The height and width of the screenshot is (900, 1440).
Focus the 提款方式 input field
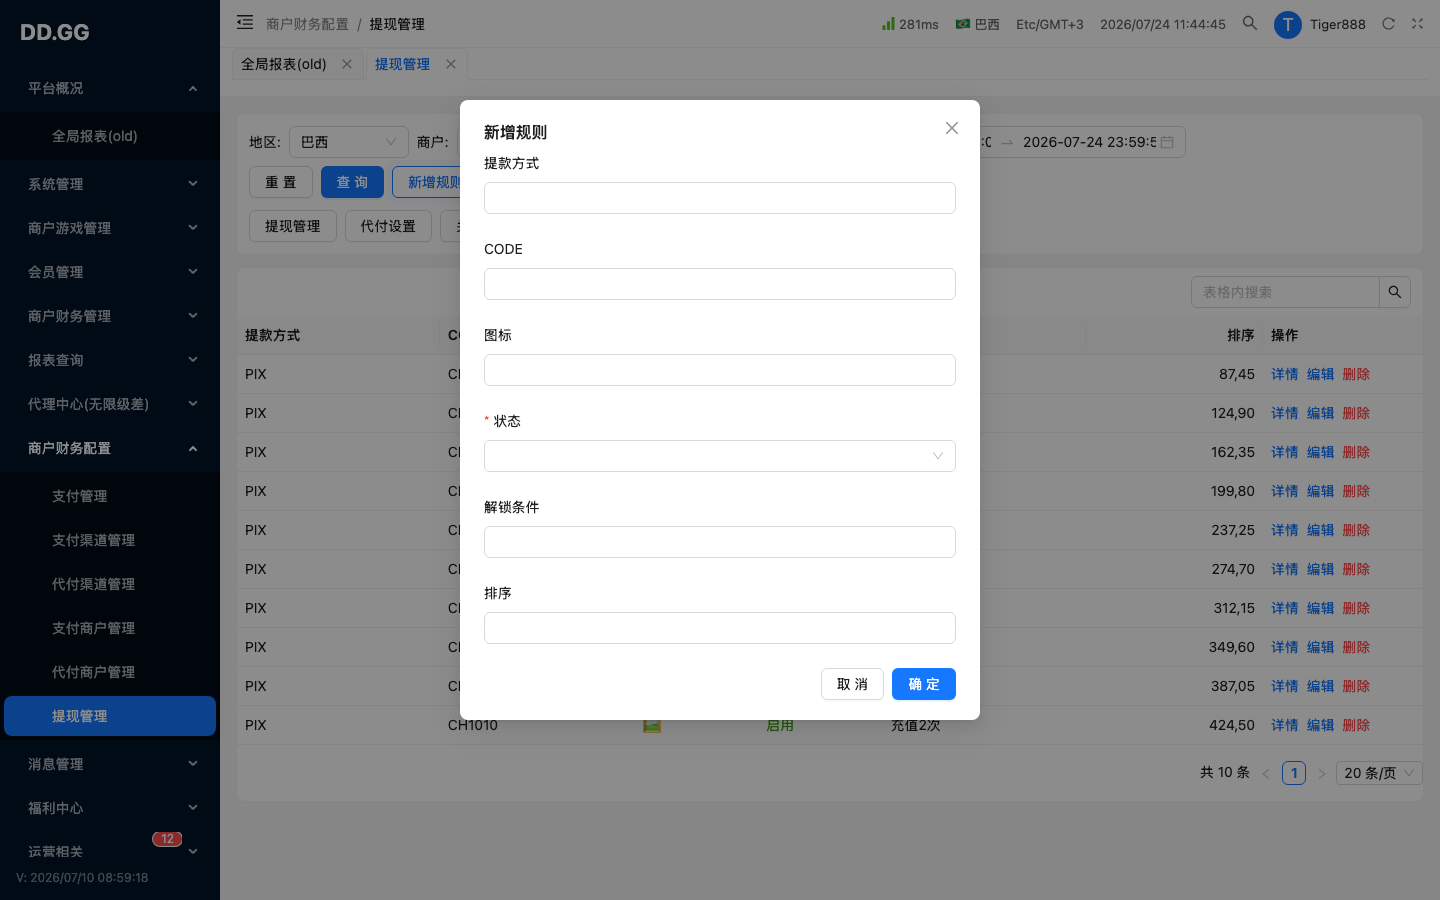[x=720, y=198]
